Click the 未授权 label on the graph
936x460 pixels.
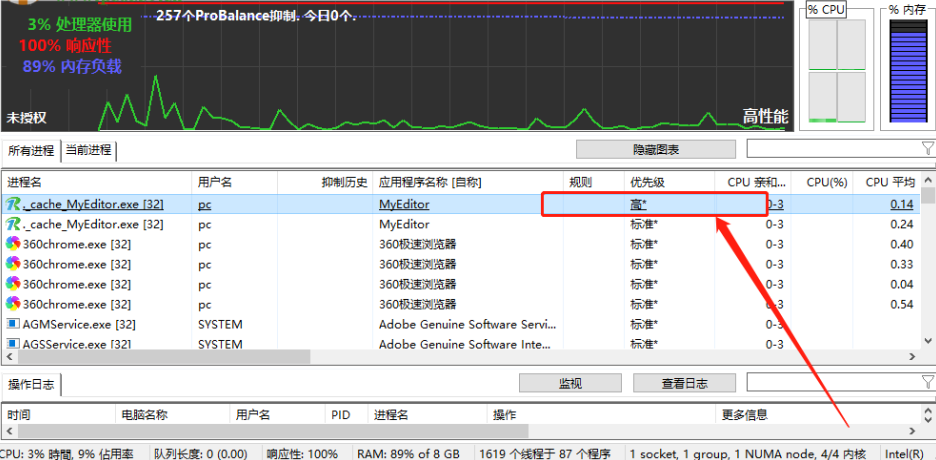pyautogui.click(x=26, y=118)
